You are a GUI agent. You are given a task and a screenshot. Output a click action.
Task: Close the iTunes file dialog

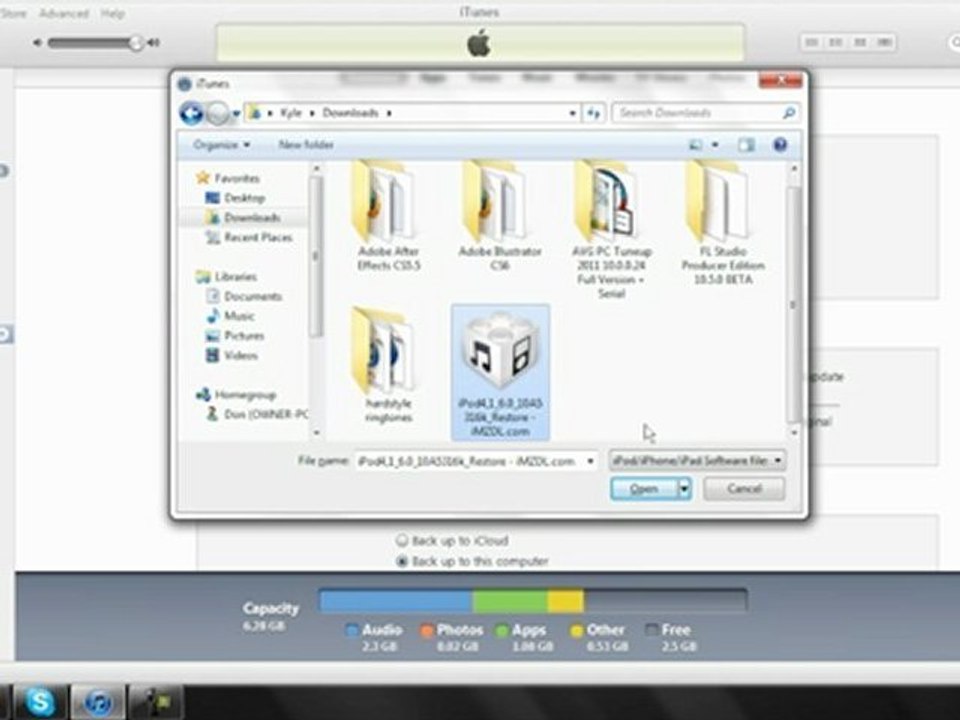[781, 80]
